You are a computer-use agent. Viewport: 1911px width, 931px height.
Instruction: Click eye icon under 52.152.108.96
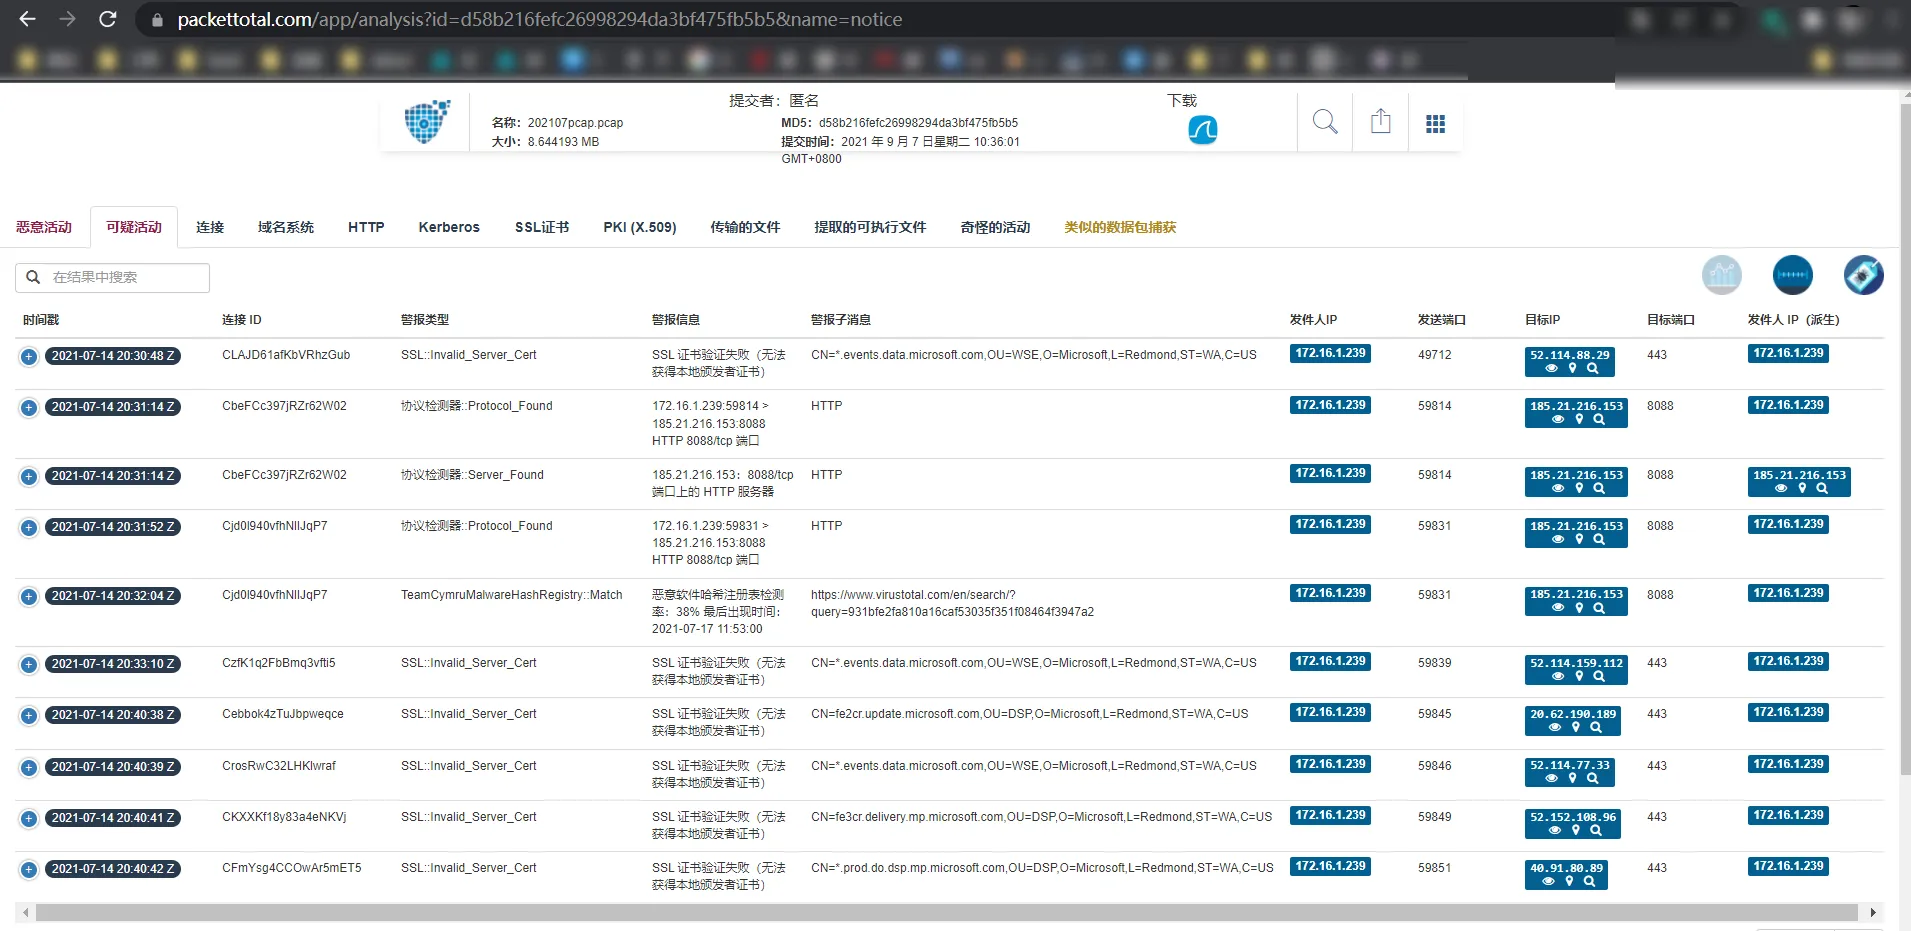[1554, 830]
